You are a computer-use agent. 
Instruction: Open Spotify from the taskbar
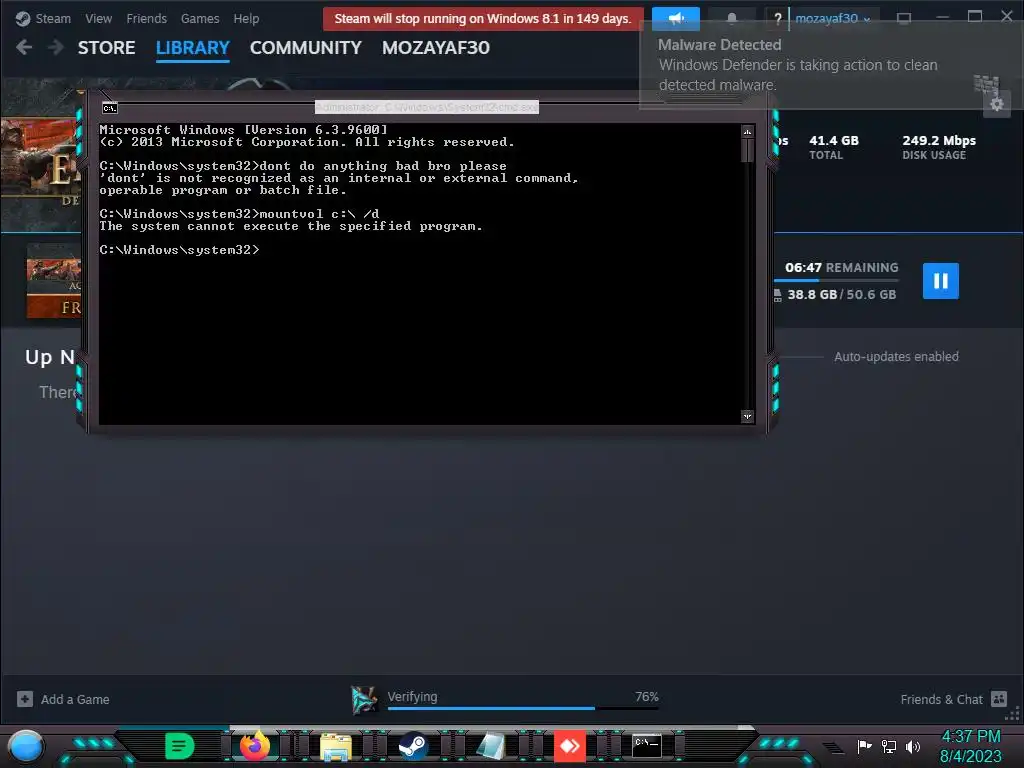[x=180, y=746]
